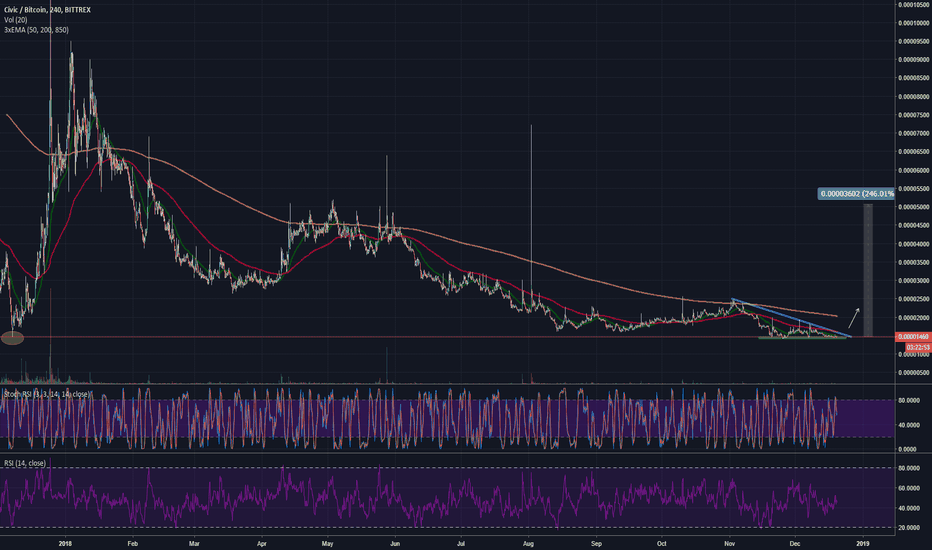Screen dimensions: 932x550
Task: Click the 0.0000 value on the Stoch RSI scale
Action: (x=909, y=450)
